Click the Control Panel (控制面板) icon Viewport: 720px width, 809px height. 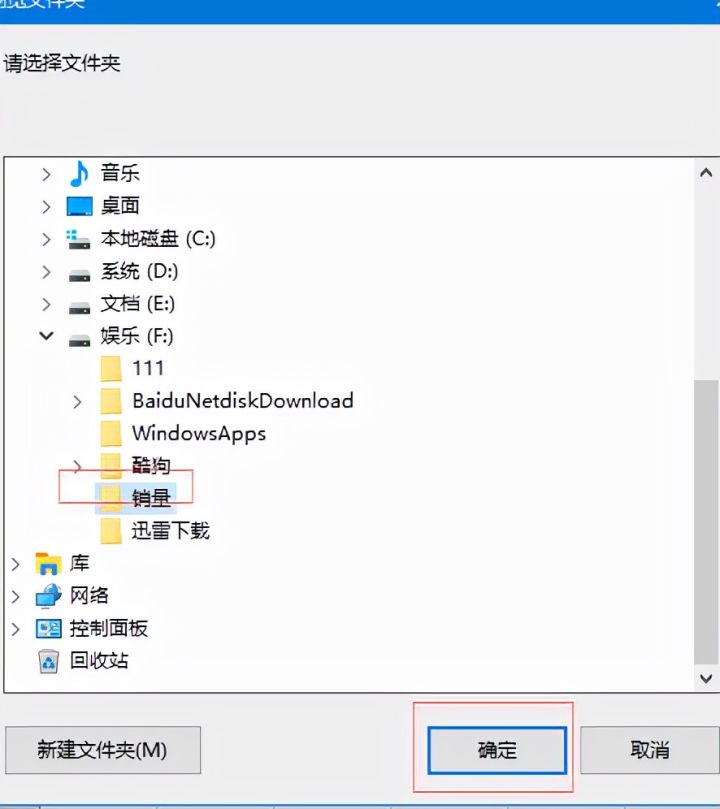(x=48, y=628)
